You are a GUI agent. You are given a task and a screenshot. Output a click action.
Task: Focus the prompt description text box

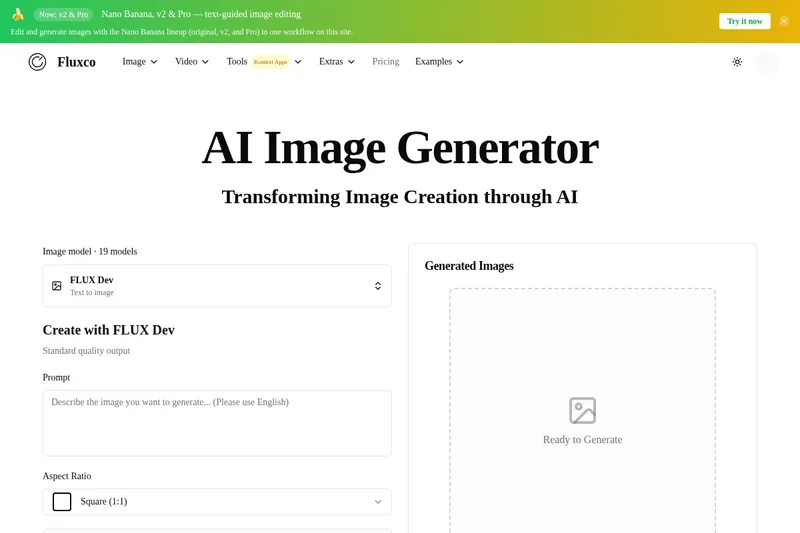[x=217, y=423]
